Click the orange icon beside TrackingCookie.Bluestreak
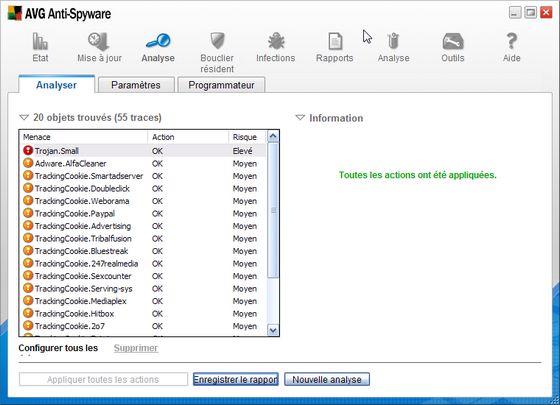Image resolution: width=560 pixels, height=405 pixels. point(28,250)
